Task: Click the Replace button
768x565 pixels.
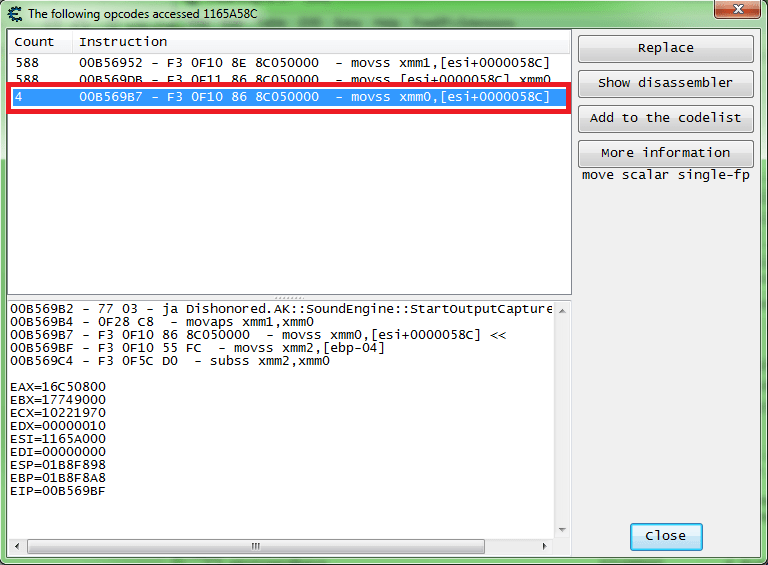Action: tap(666, 48)
